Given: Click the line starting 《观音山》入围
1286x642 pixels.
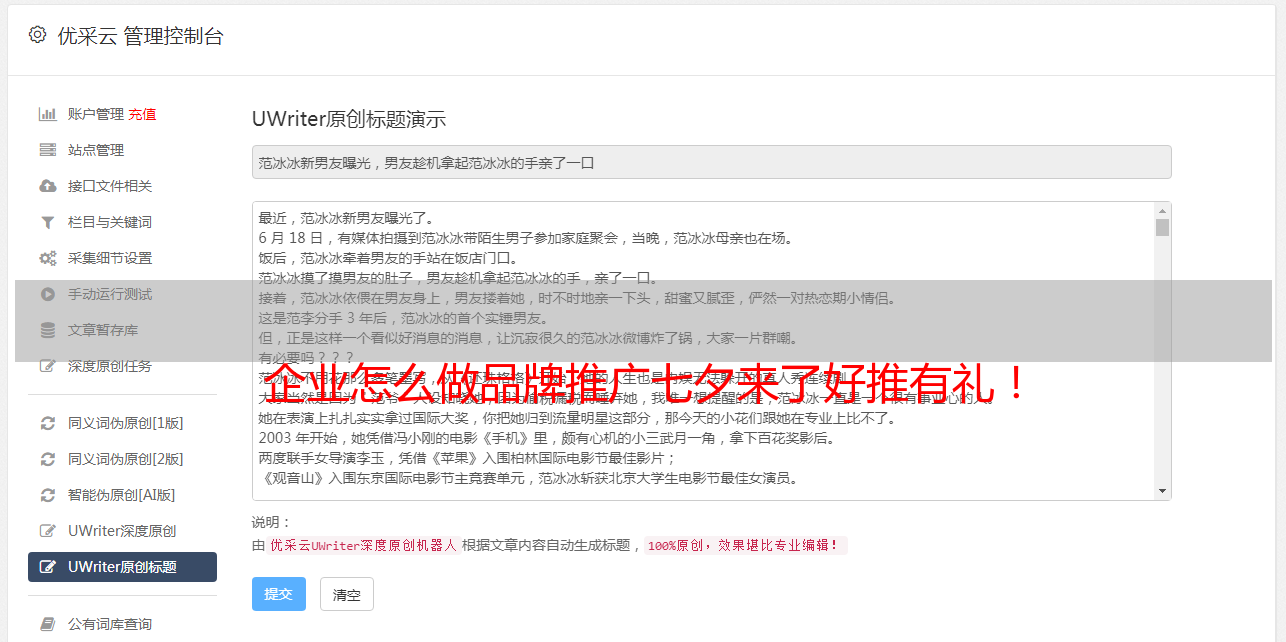Looking at the screenshot, I should (528, 478).
